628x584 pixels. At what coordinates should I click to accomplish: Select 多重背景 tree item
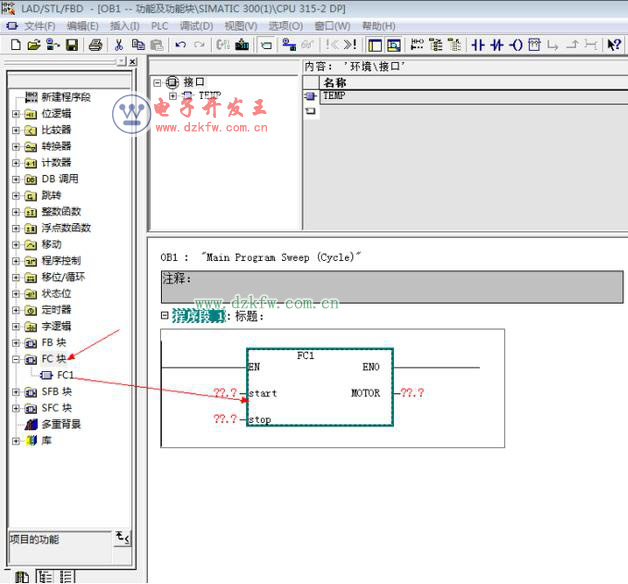[61, 424]
